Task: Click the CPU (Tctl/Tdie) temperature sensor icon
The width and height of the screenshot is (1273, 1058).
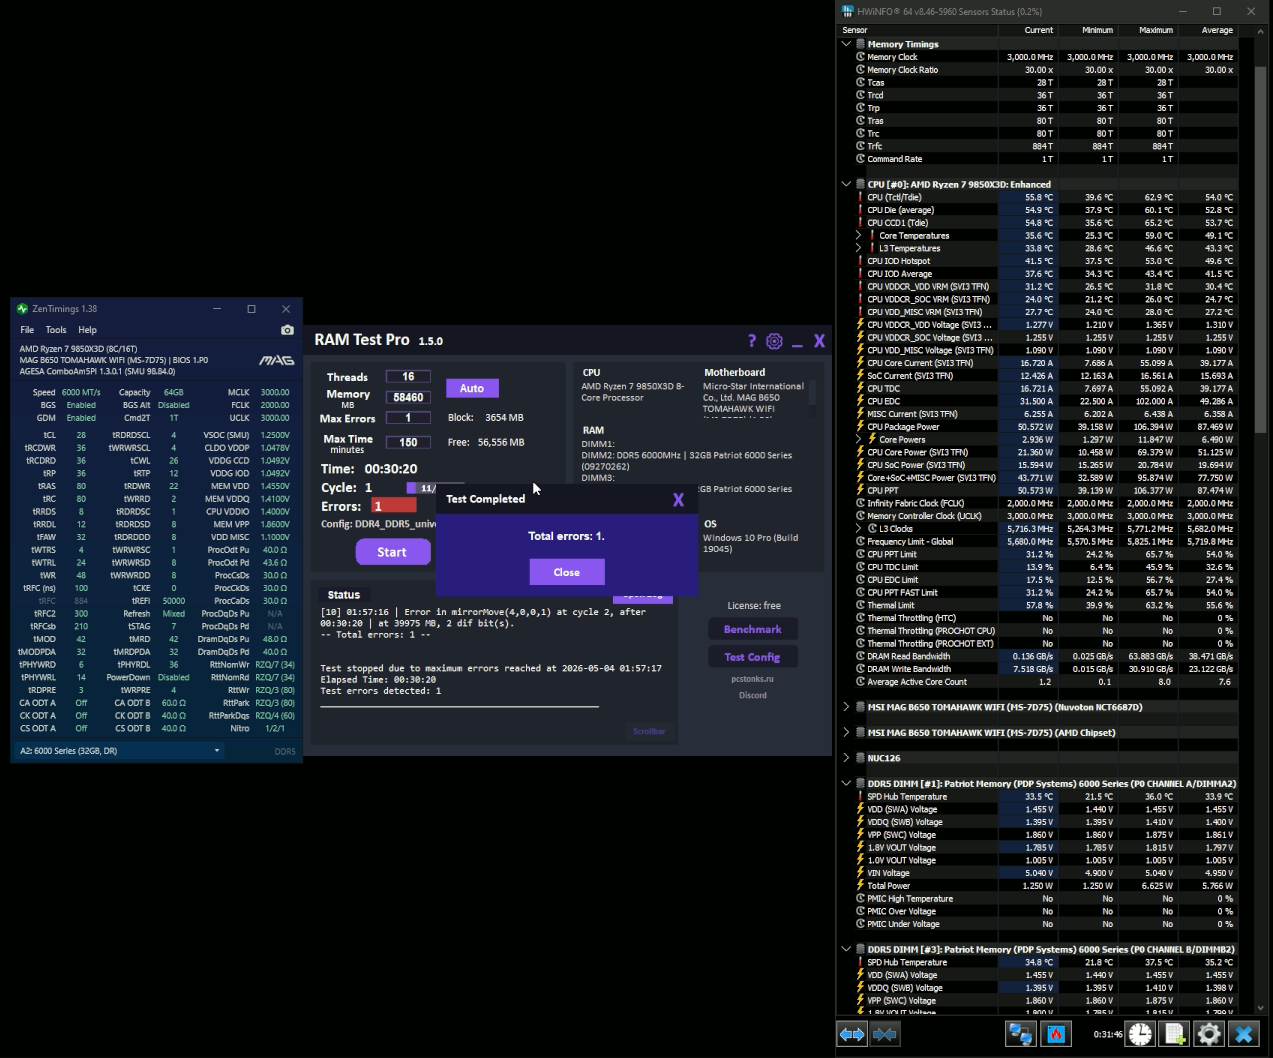Action: 860,197
